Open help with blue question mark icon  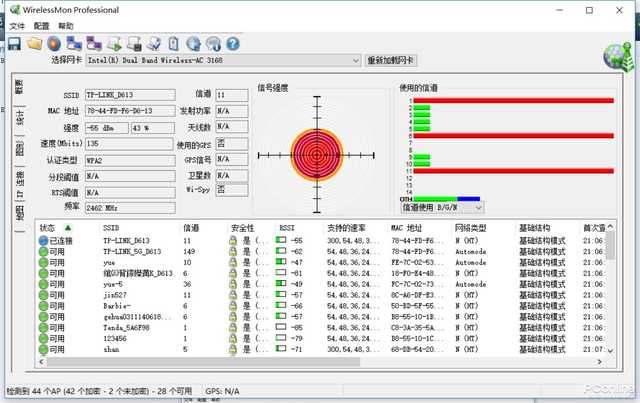(233, 44)
